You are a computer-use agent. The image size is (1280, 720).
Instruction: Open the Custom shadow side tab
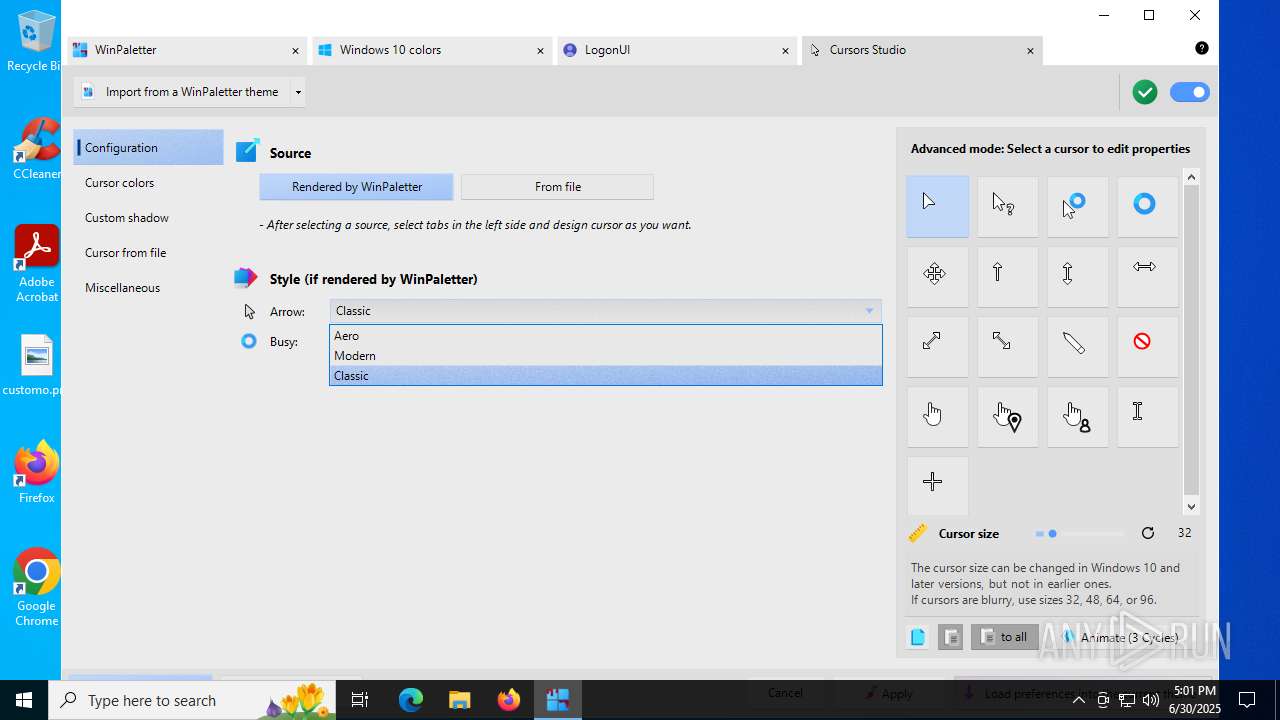point(149,218)
